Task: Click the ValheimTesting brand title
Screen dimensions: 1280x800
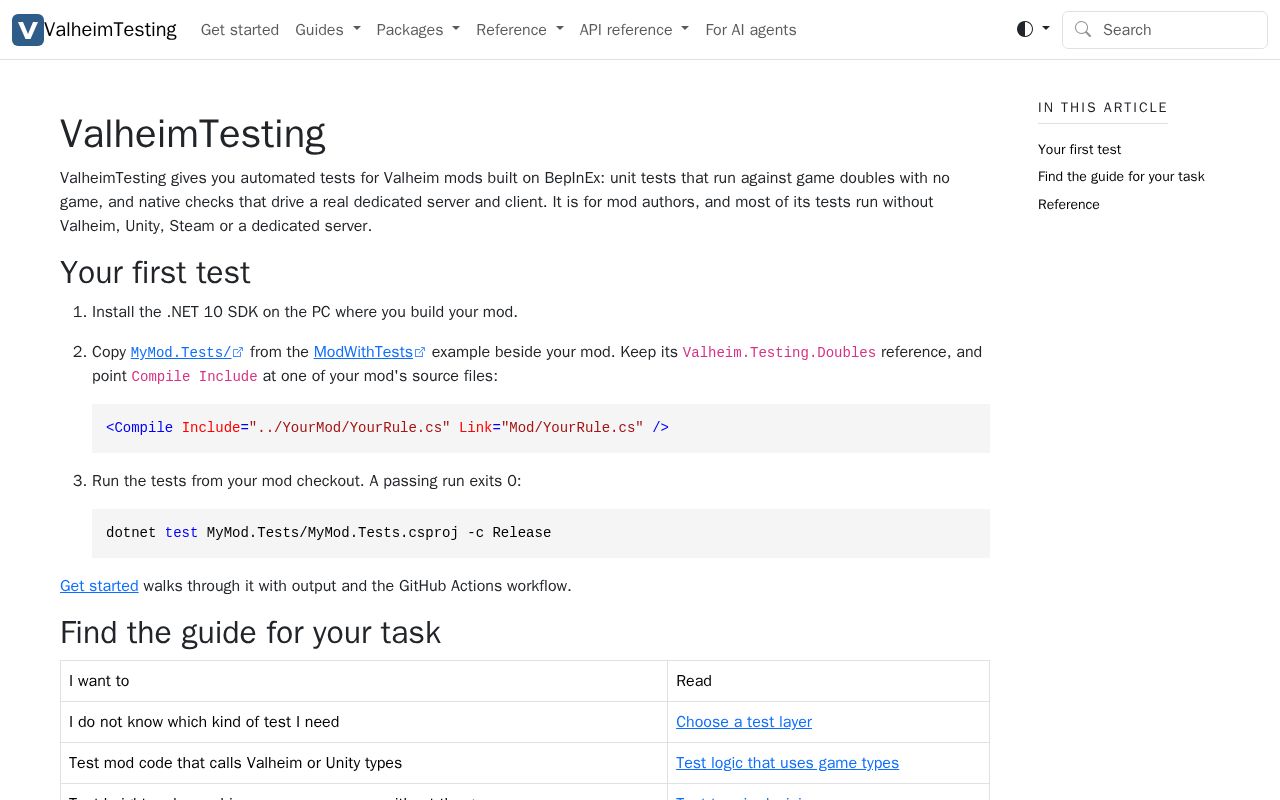Action: pyautogui.click(x=110, y=30)
